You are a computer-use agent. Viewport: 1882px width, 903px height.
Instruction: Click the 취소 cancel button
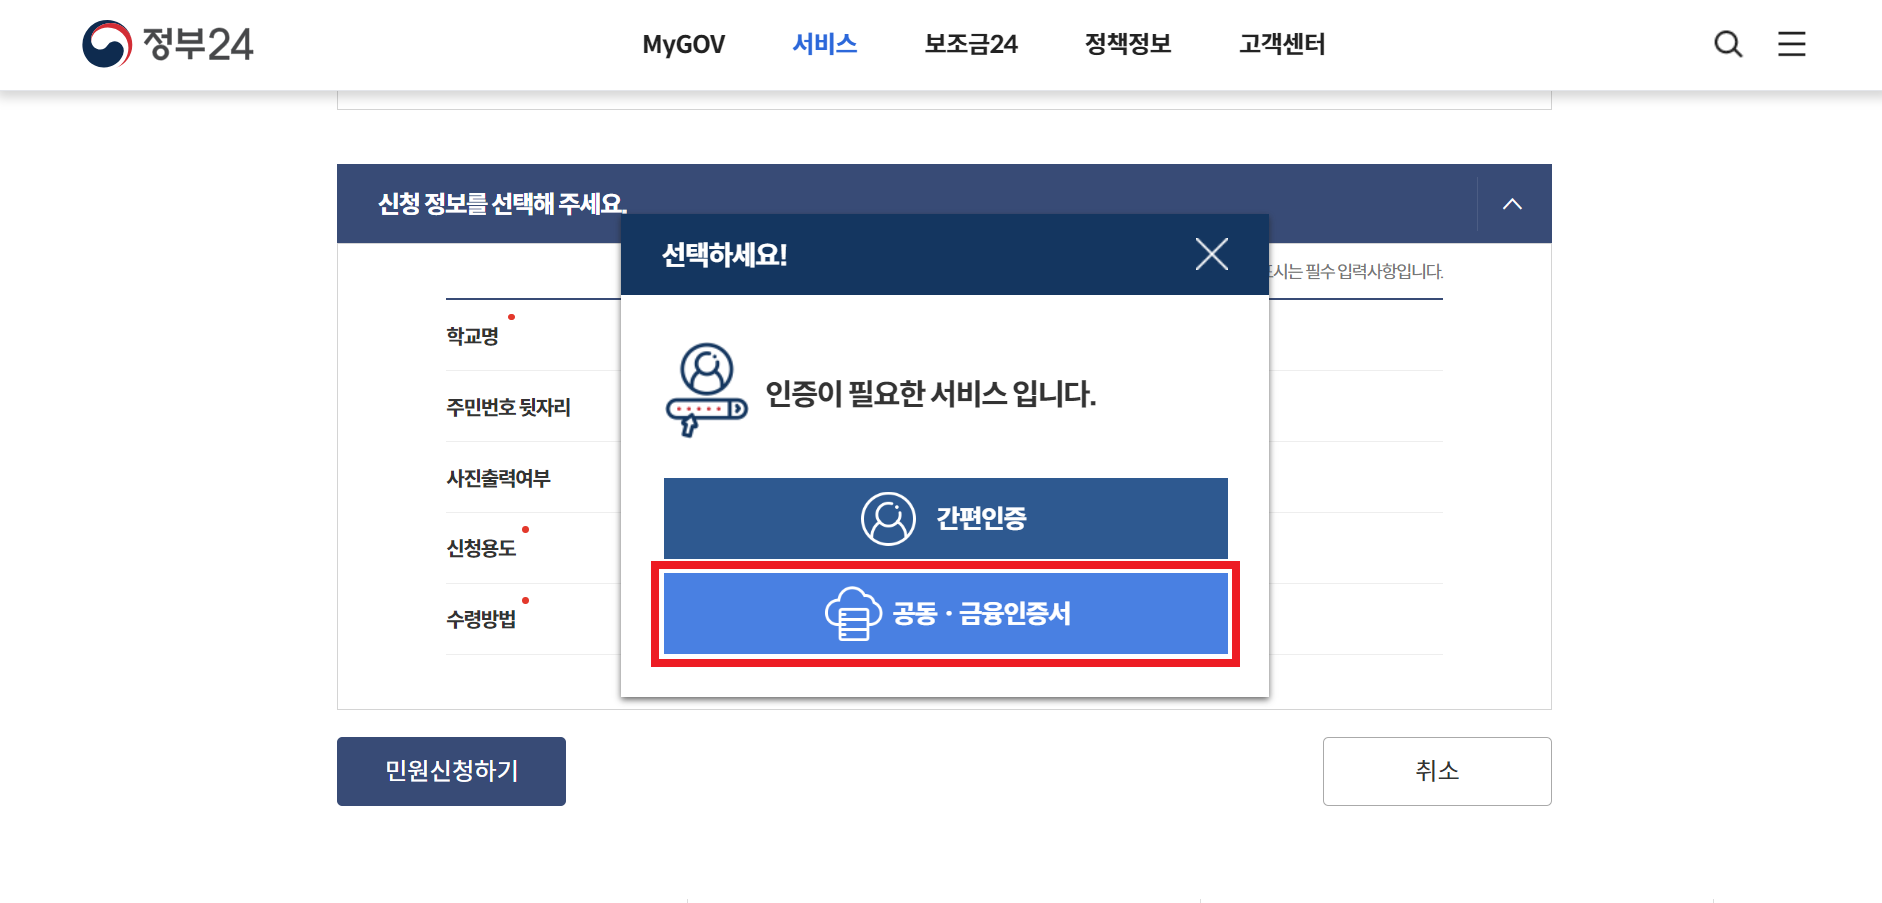tap(1436, 770)
